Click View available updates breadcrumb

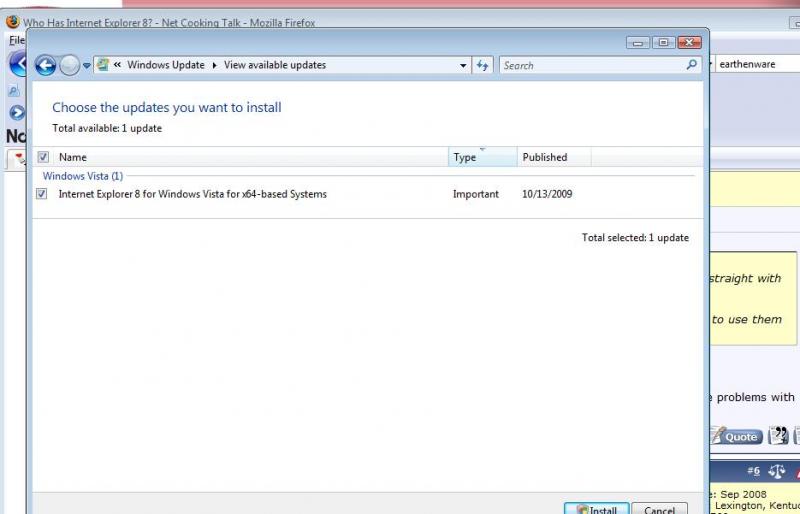click(x=275, y=65)
